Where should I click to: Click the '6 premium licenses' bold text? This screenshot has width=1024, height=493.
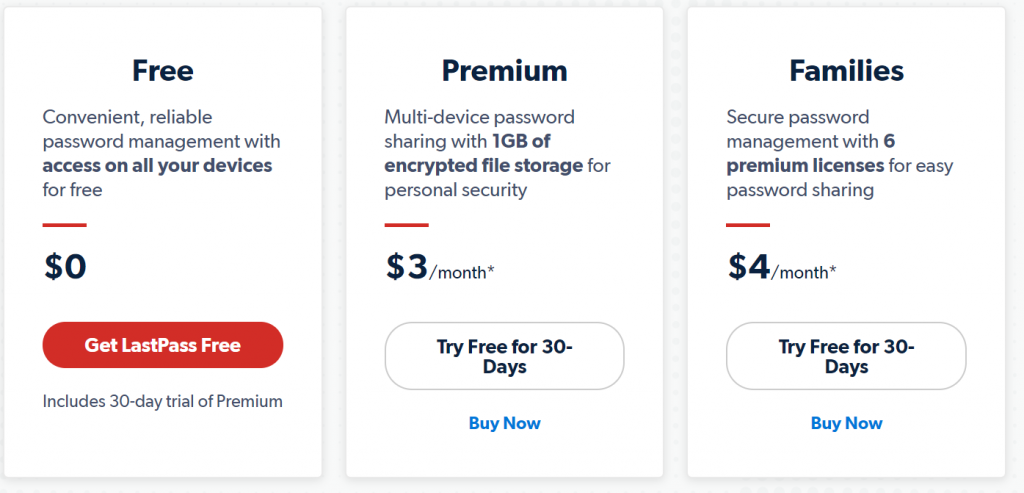coord(810,153)
